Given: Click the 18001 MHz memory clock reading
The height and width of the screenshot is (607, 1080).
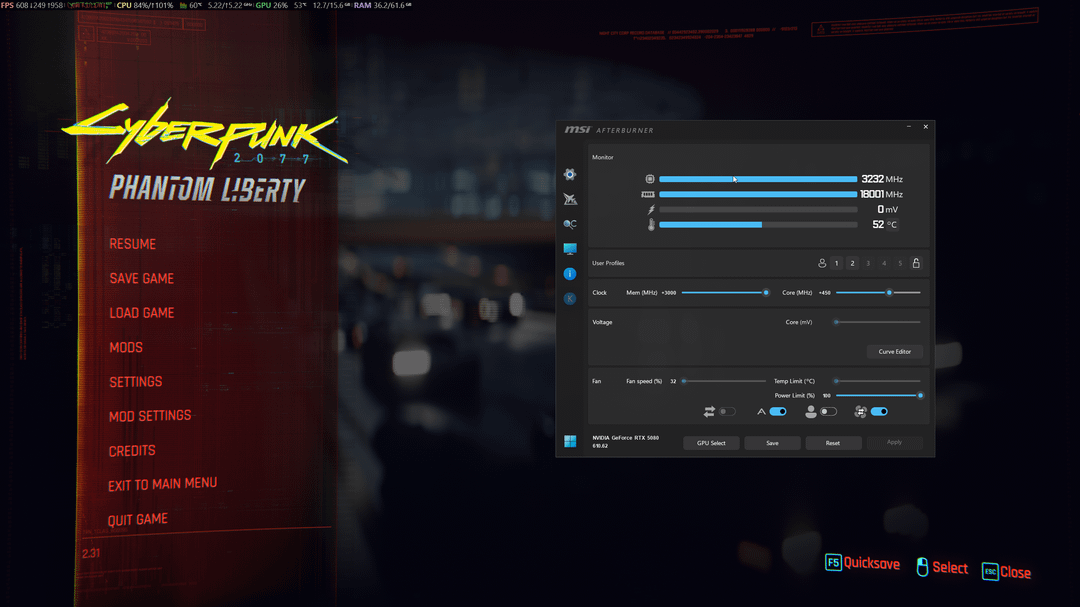Looking at the screenshot, I should click(x=881, y=194).
